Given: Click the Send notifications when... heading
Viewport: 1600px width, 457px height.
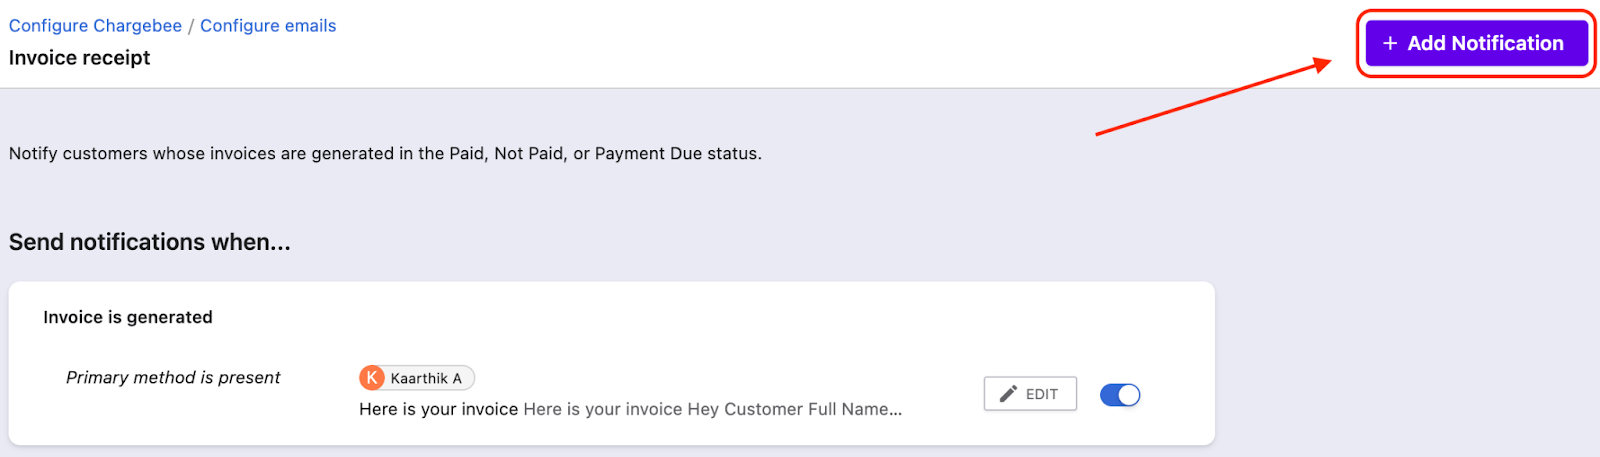Looking at the screenshot, I should click(150, 242).
